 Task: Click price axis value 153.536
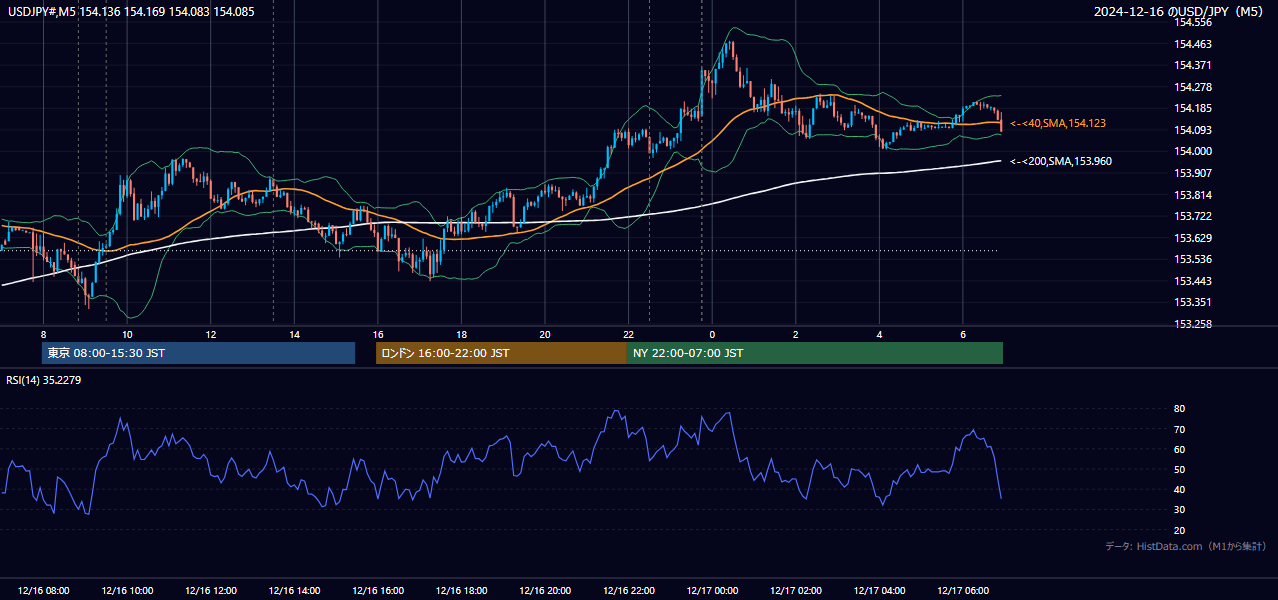pos(1194,259)
